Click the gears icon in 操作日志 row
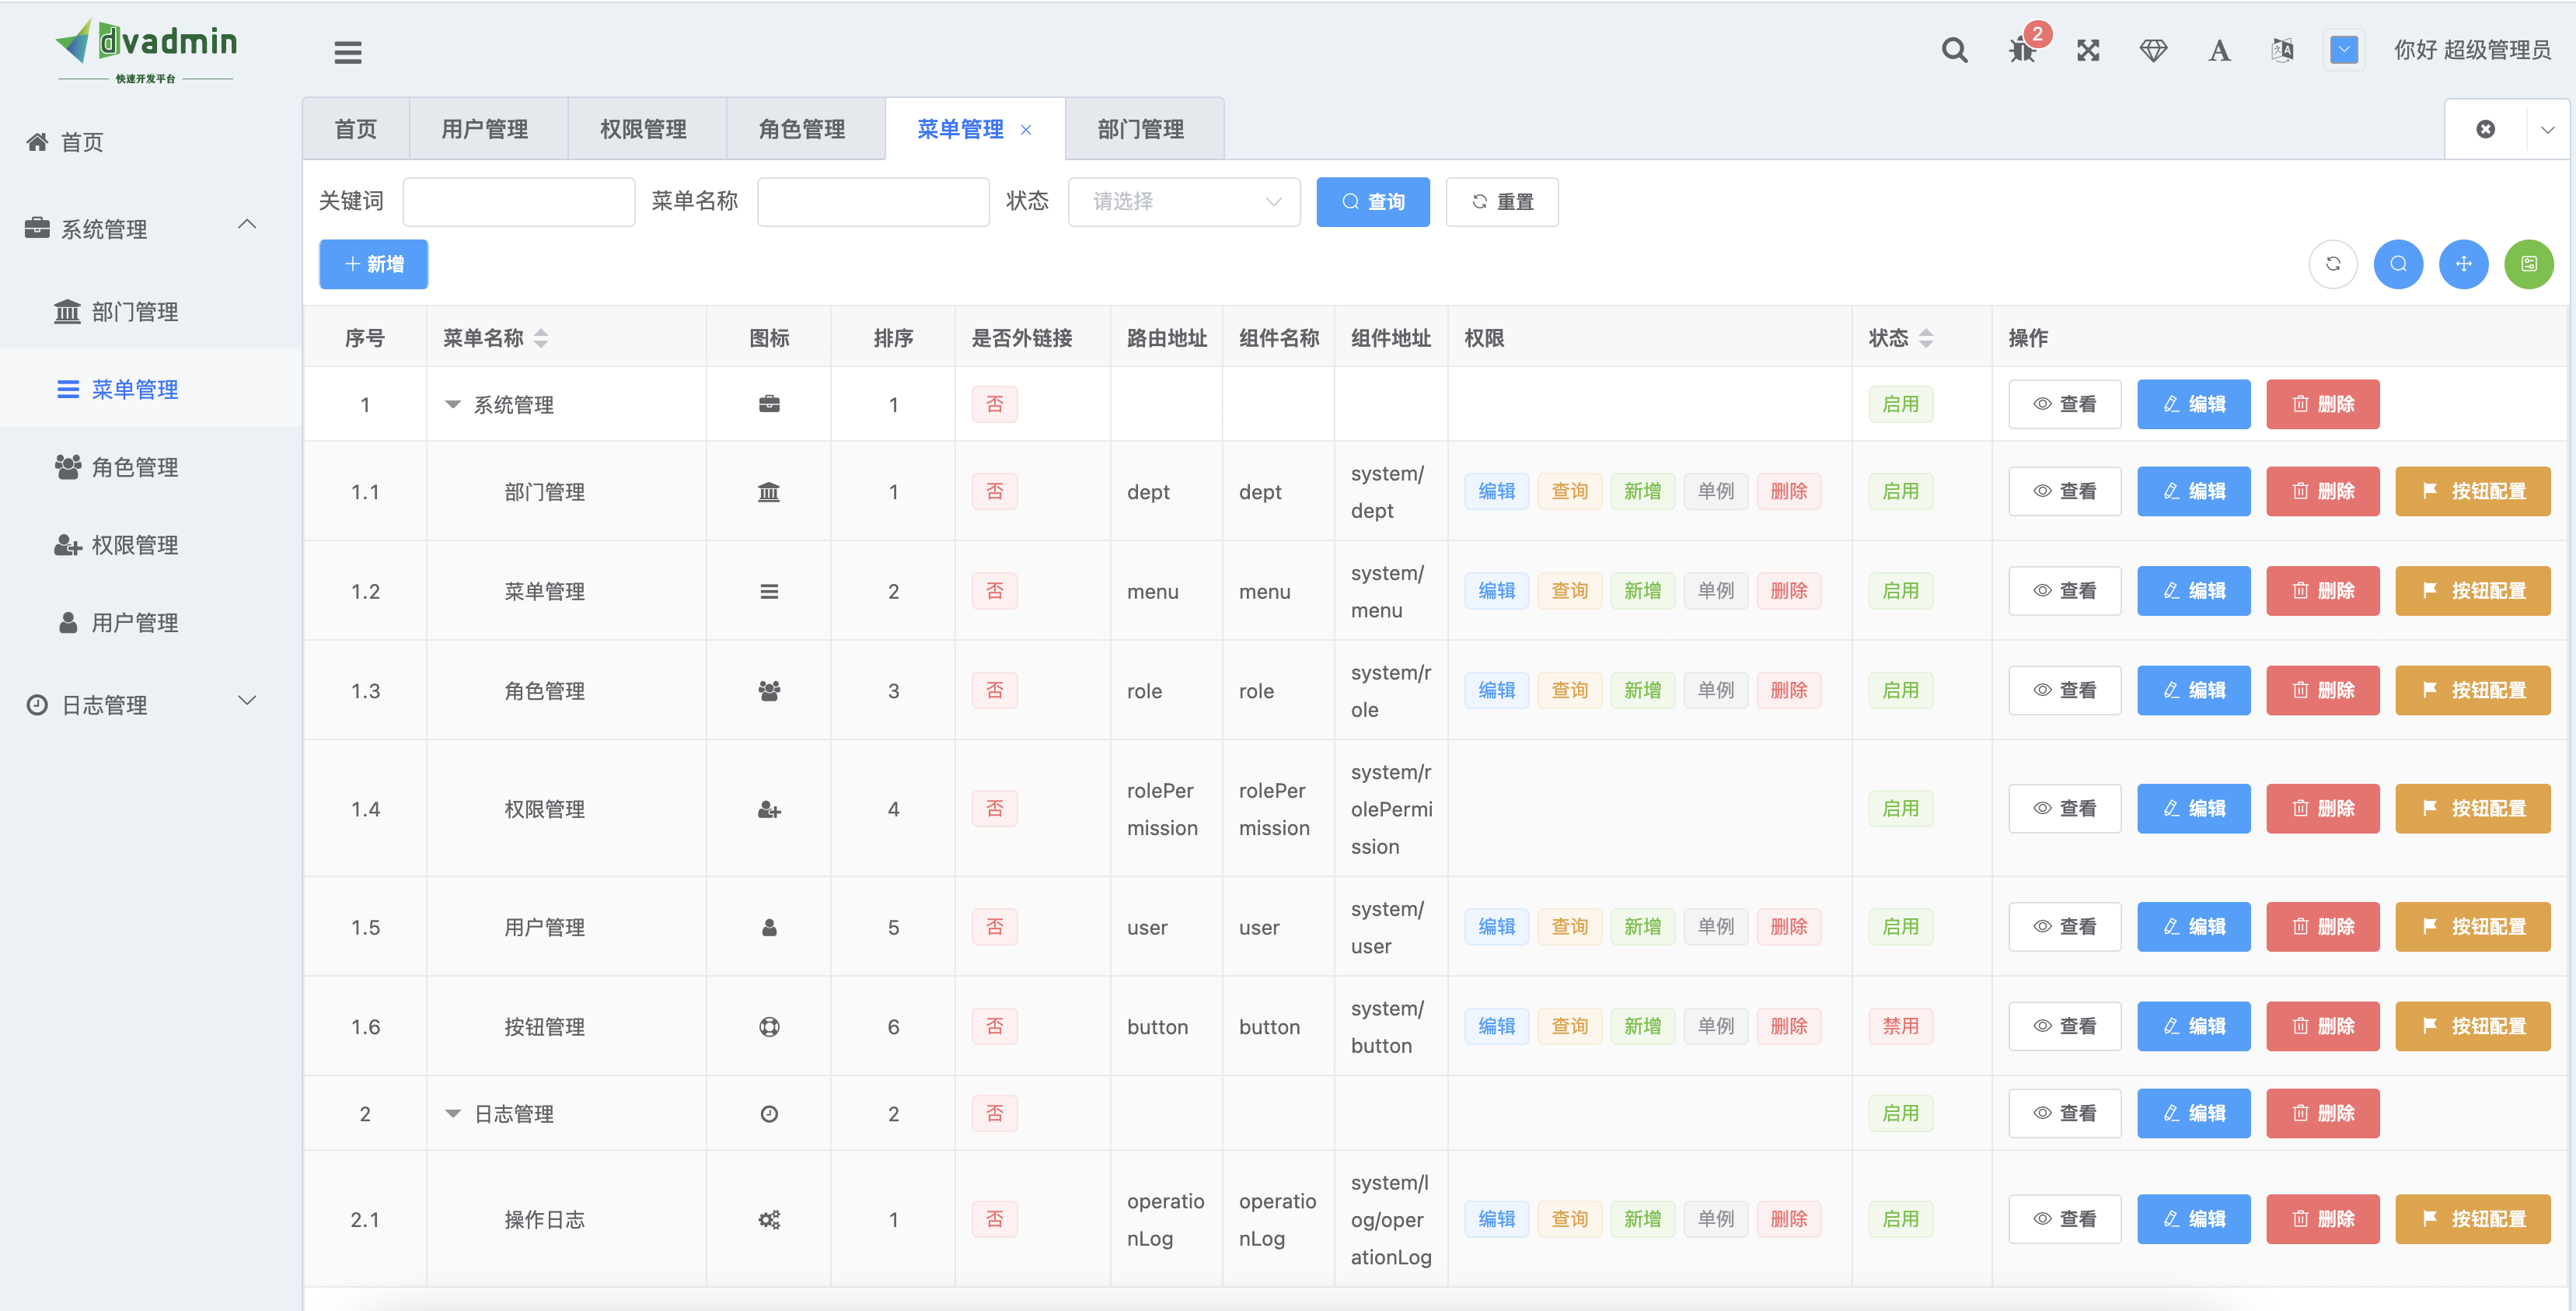This screenshot has height=1311, width=2576. click(769, 1219)
